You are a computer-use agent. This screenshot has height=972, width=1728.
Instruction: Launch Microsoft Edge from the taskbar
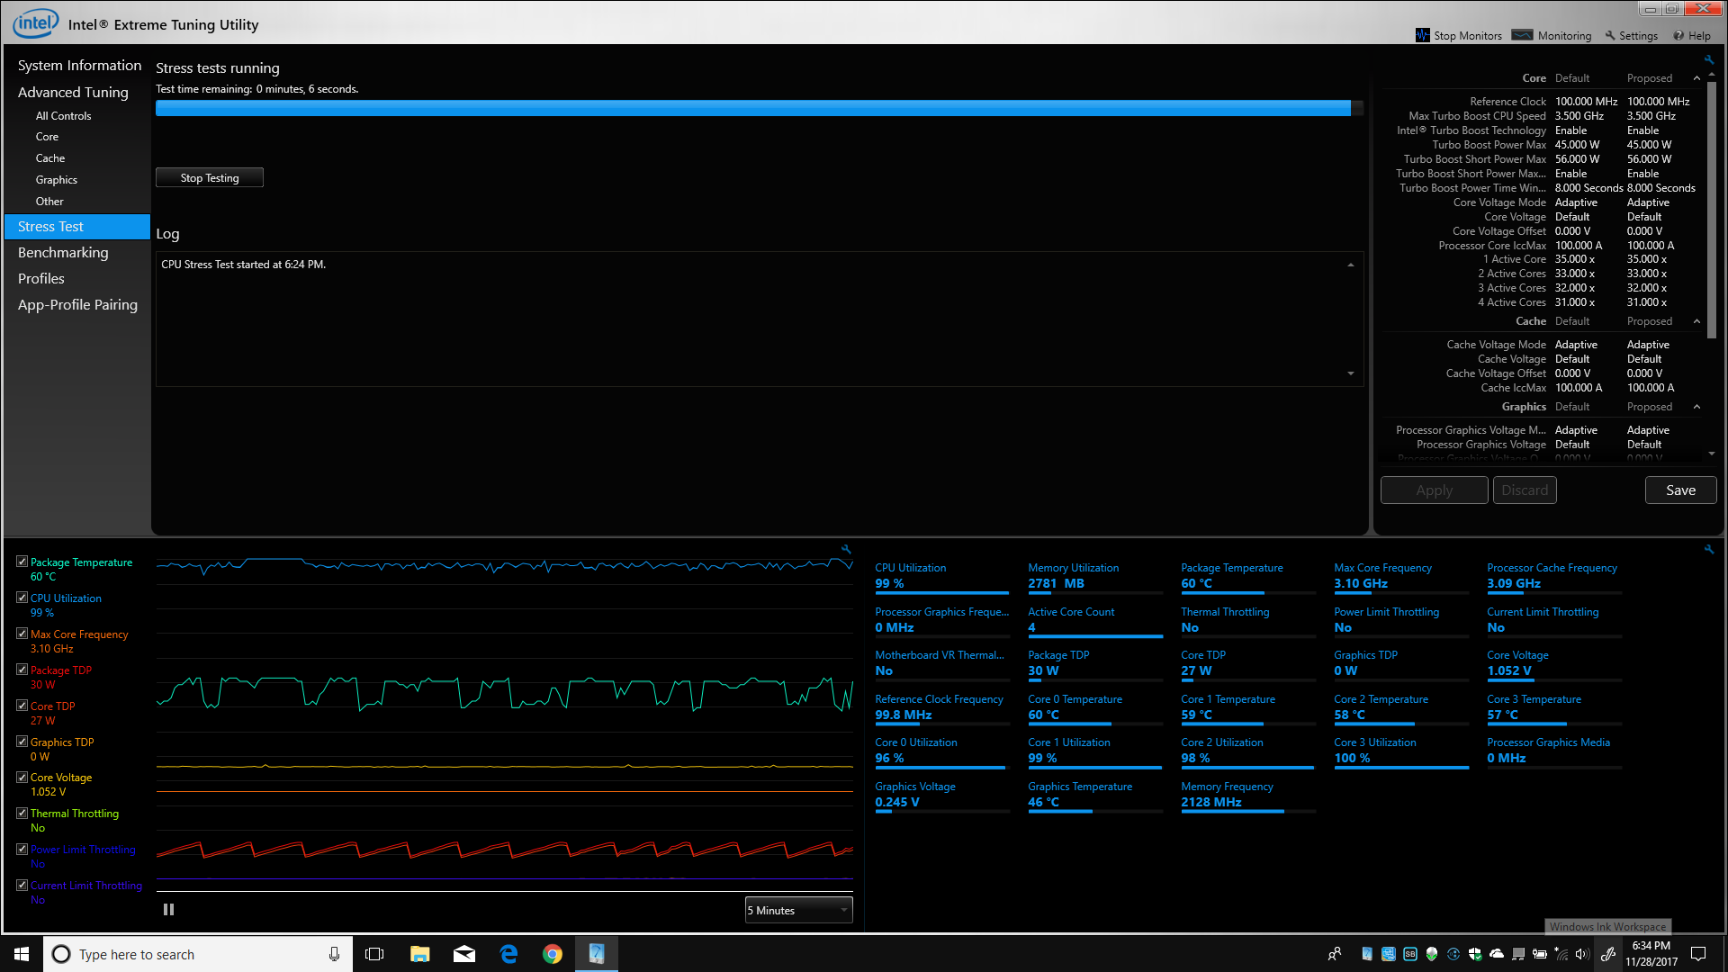coord(508,954)
